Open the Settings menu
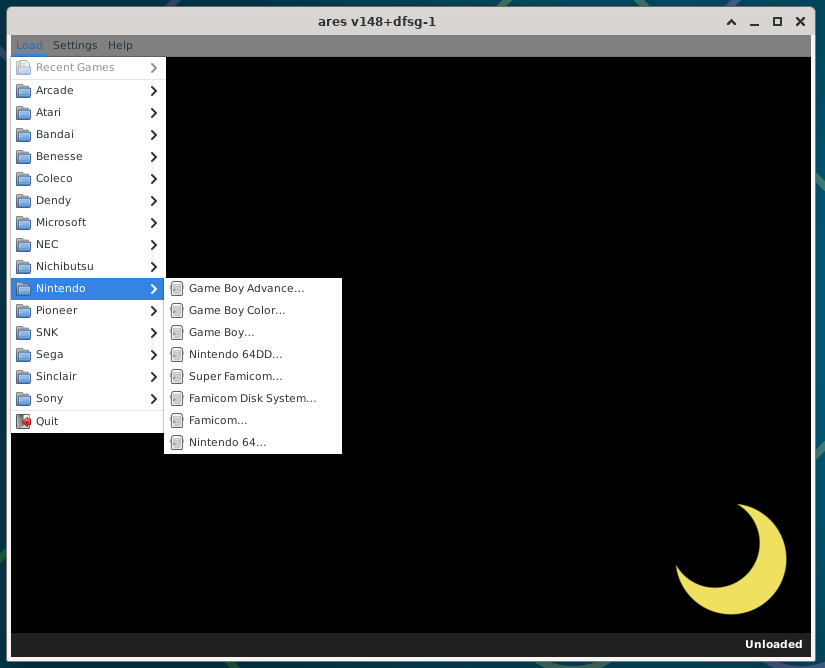 tap(75, 45)
